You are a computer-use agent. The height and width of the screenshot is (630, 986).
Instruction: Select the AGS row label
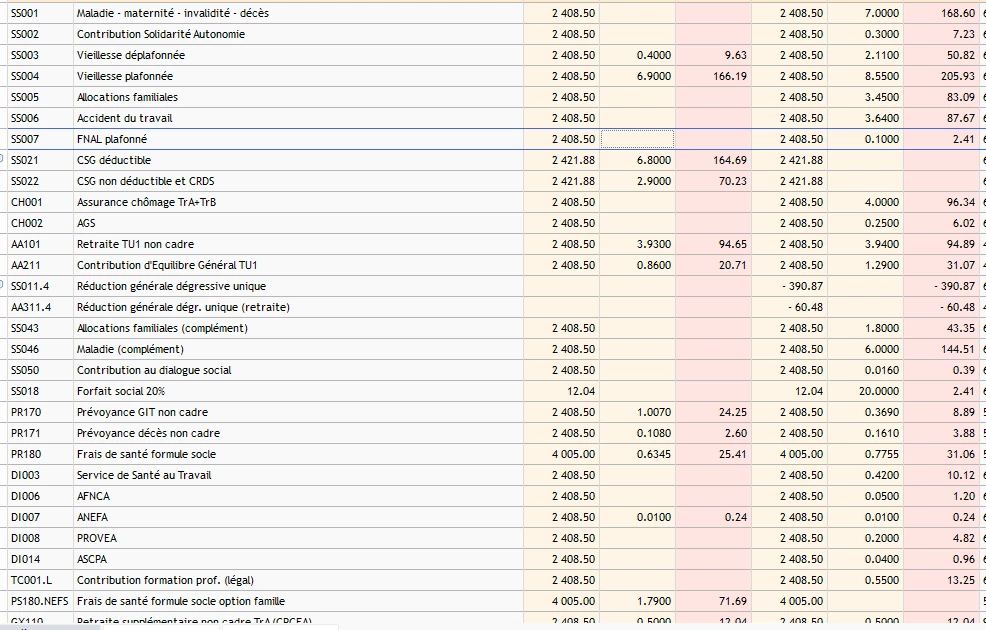coord(86,223)
